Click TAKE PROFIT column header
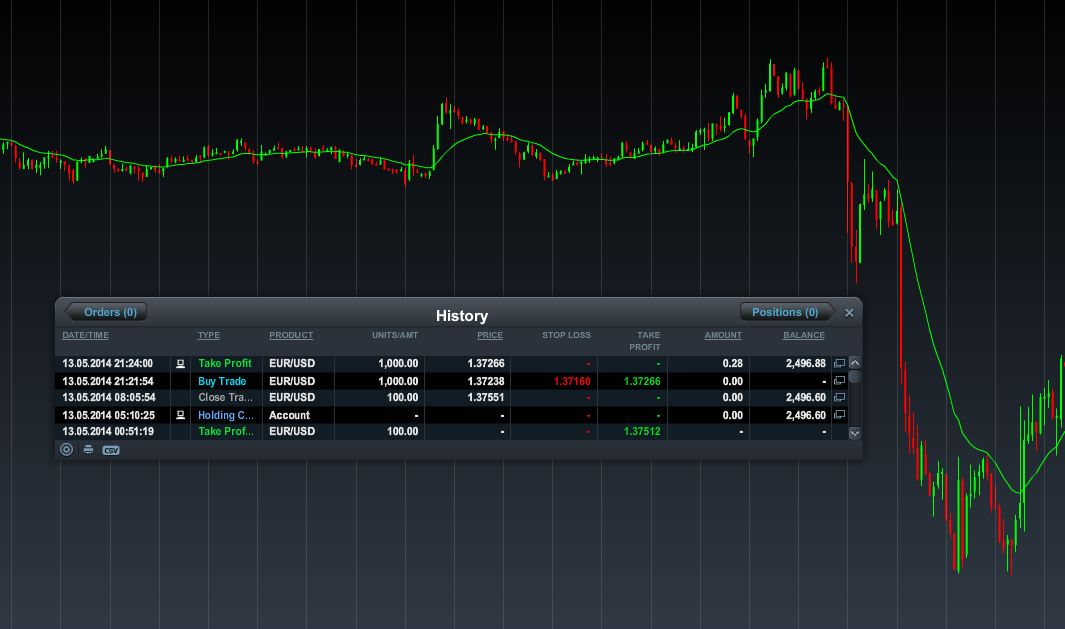 [x=645, y=341]
